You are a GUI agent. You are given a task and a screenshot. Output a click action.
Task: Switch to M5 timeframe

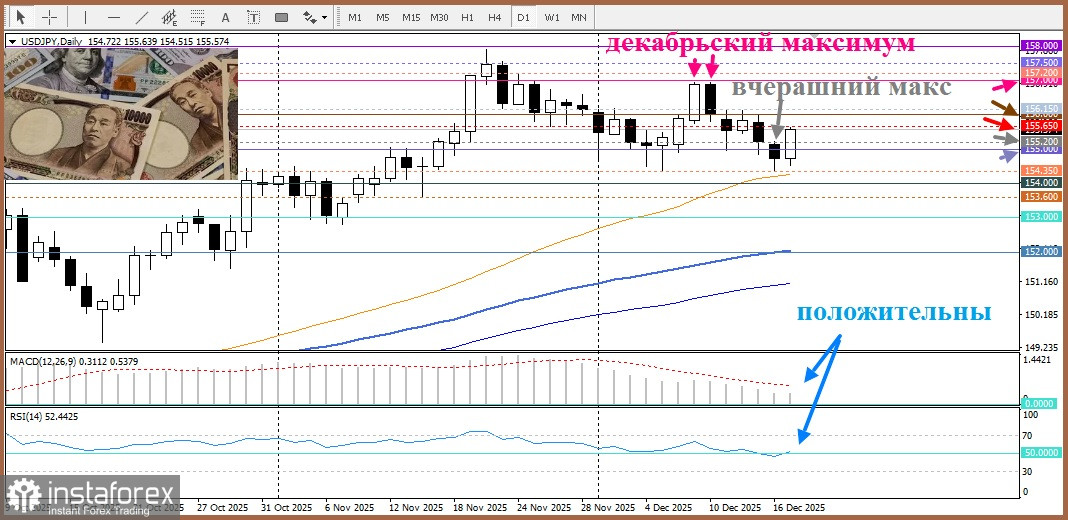click(x=383, y=17)
